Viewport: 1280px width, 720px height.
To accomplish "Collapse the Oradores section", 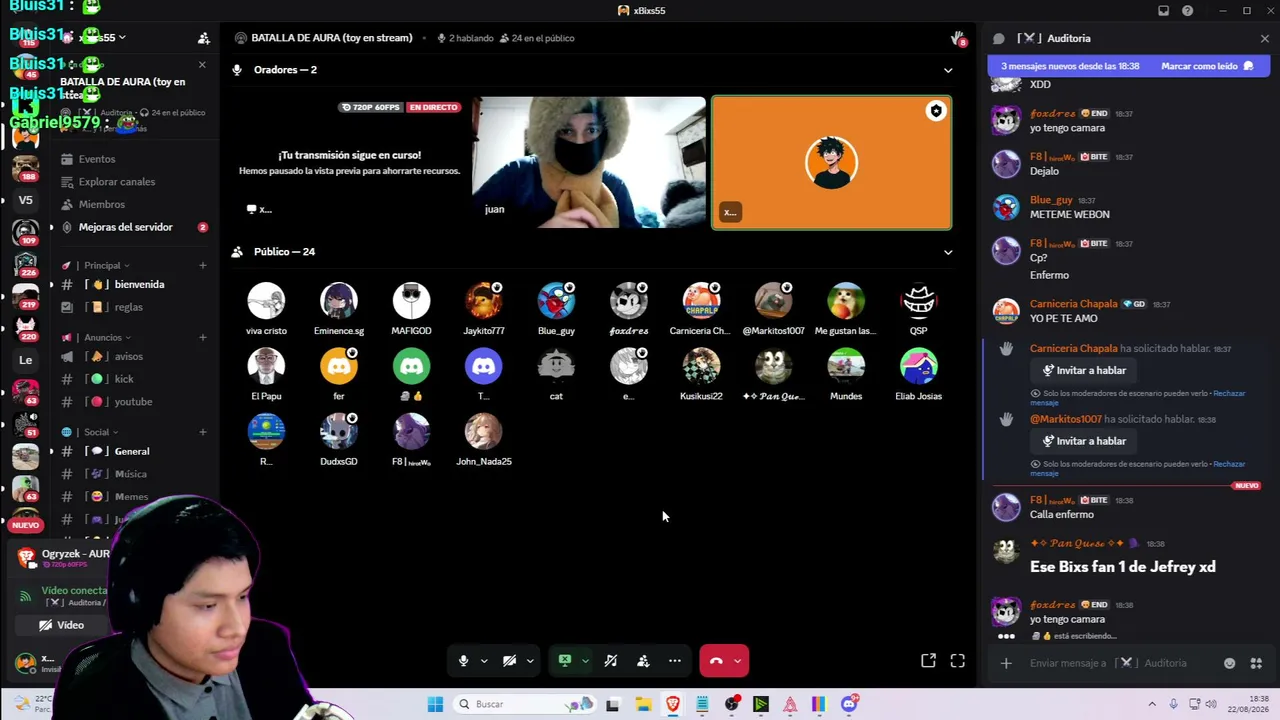I will pos(948,70).
